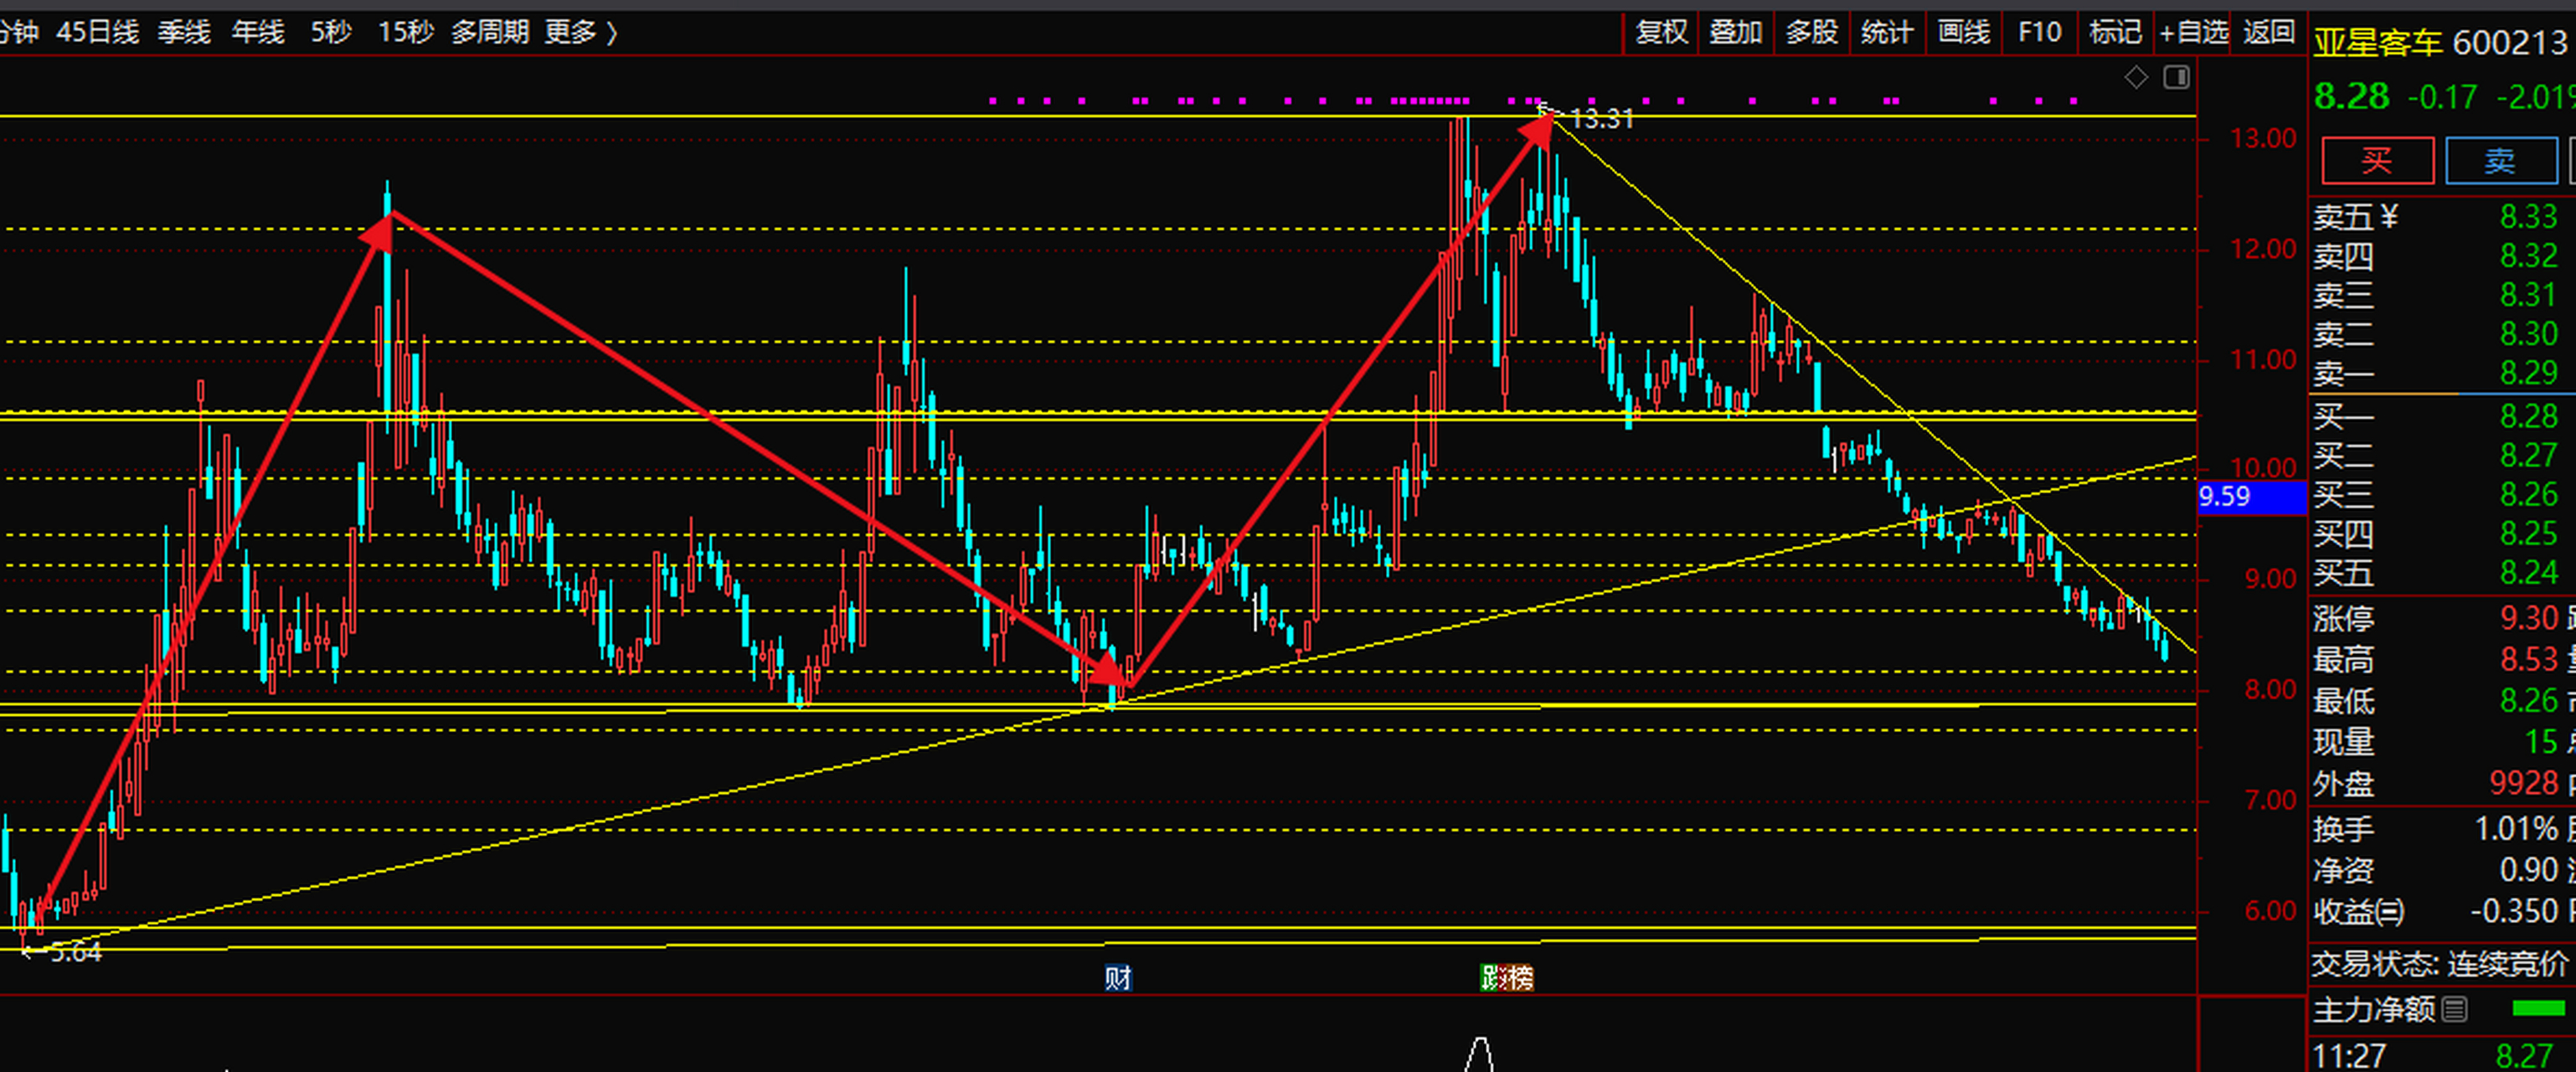Click the 返回 back button

[2269, 32]
